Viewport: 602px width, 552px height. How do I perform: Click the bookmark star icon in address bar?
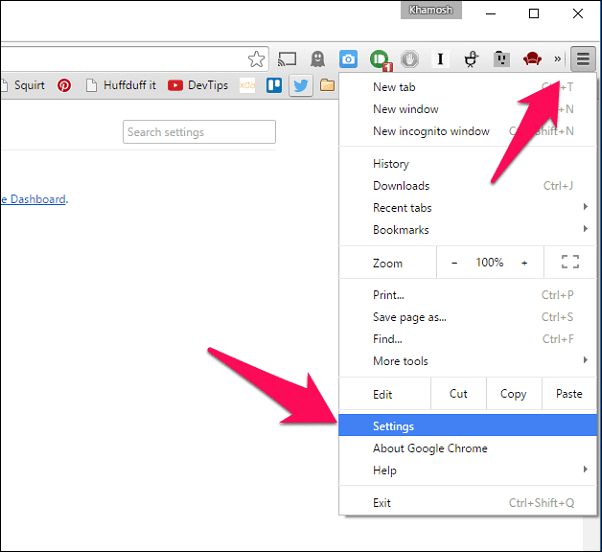pyautogui.click(x=256, y=59)
